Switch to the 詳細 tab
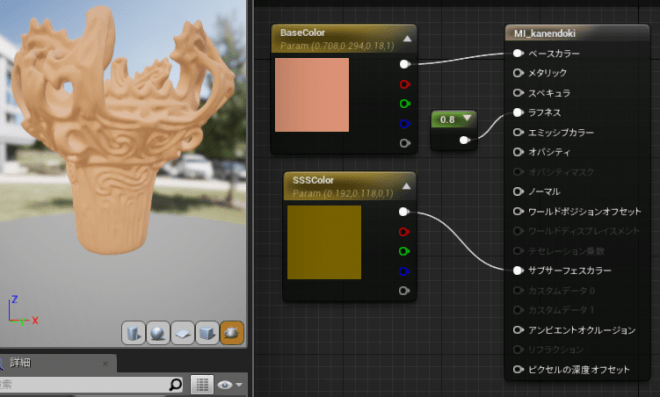The image size is (660, 397). tap(20, 362)
